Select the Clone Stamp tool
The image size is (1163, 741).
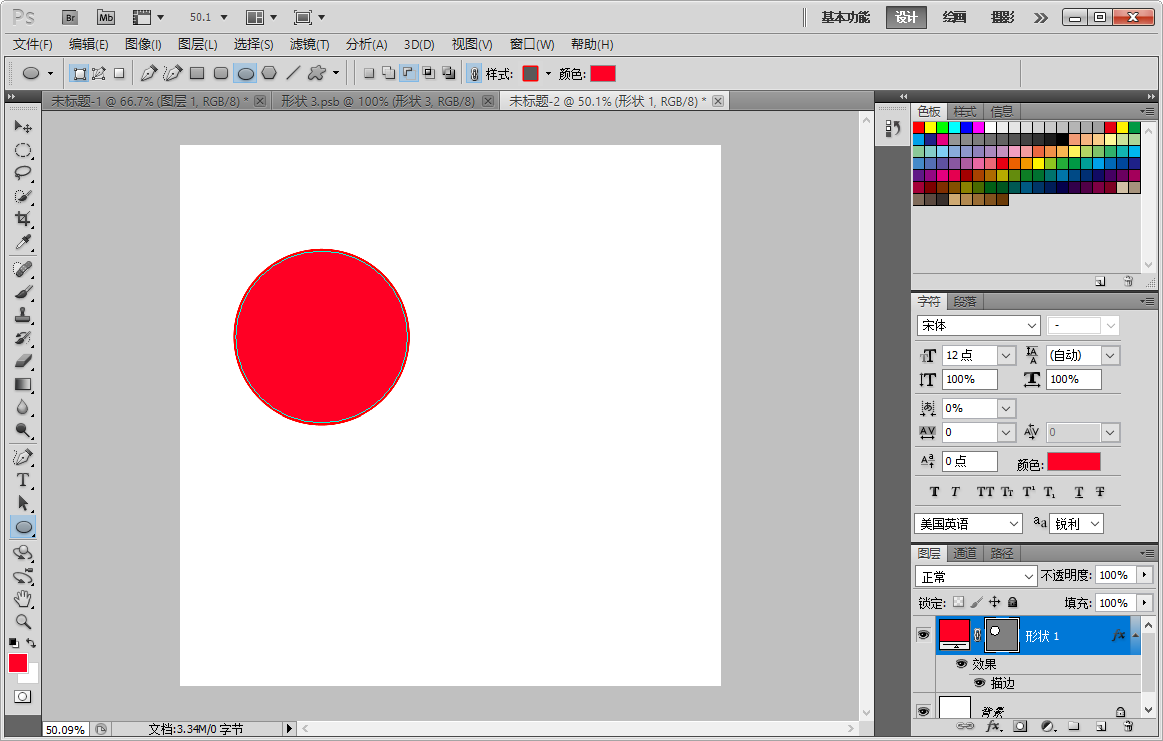click(x=23, y=315)
